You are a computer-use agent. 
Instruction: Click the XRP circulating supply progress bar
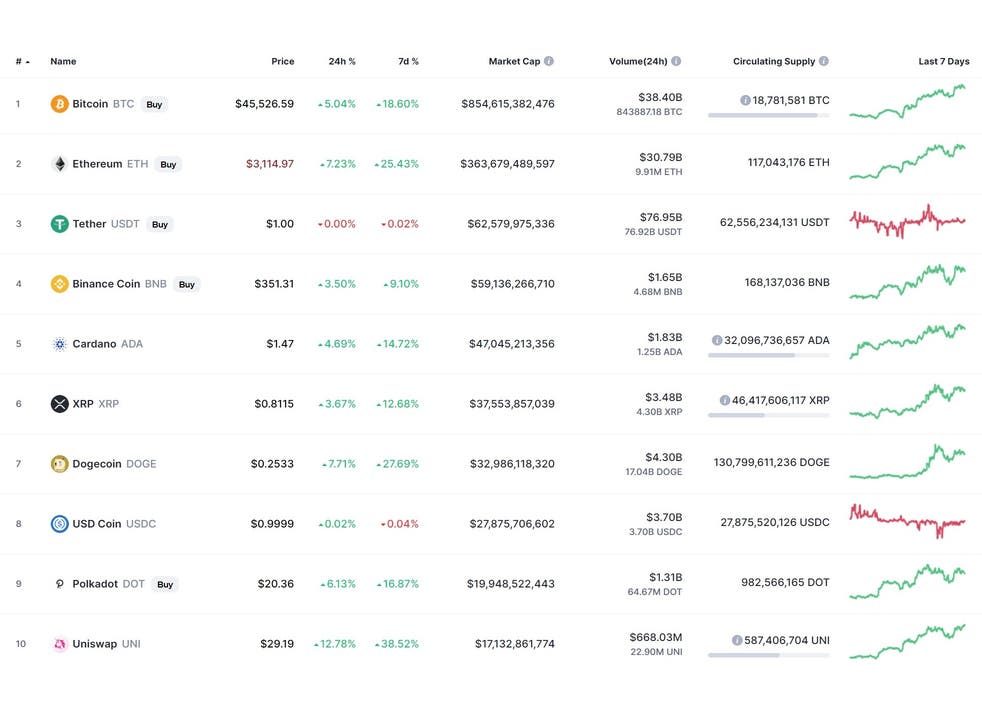click(768, 415)
